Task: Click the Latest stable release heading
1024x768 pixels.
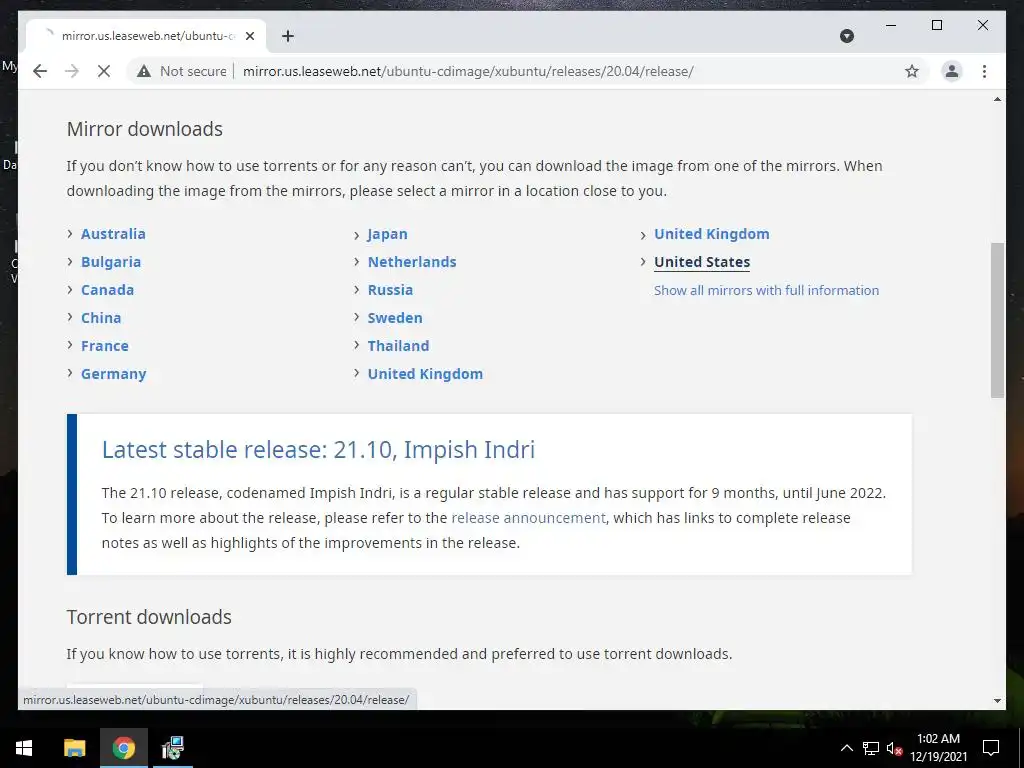Action: pyautogui.click(x=318, y=450)
